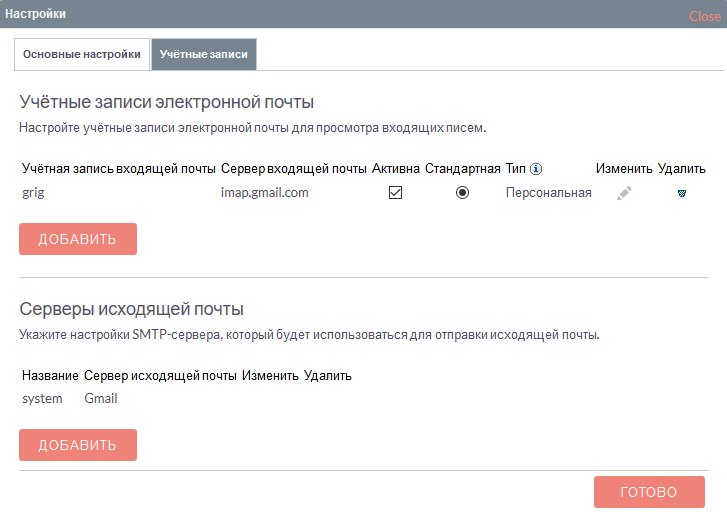Select the system outgoing server name

(42, 399)
